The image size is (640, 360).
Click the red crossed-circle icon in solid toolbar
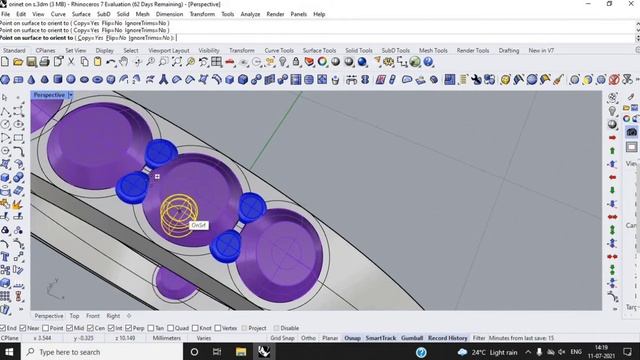tap(614, 80)
